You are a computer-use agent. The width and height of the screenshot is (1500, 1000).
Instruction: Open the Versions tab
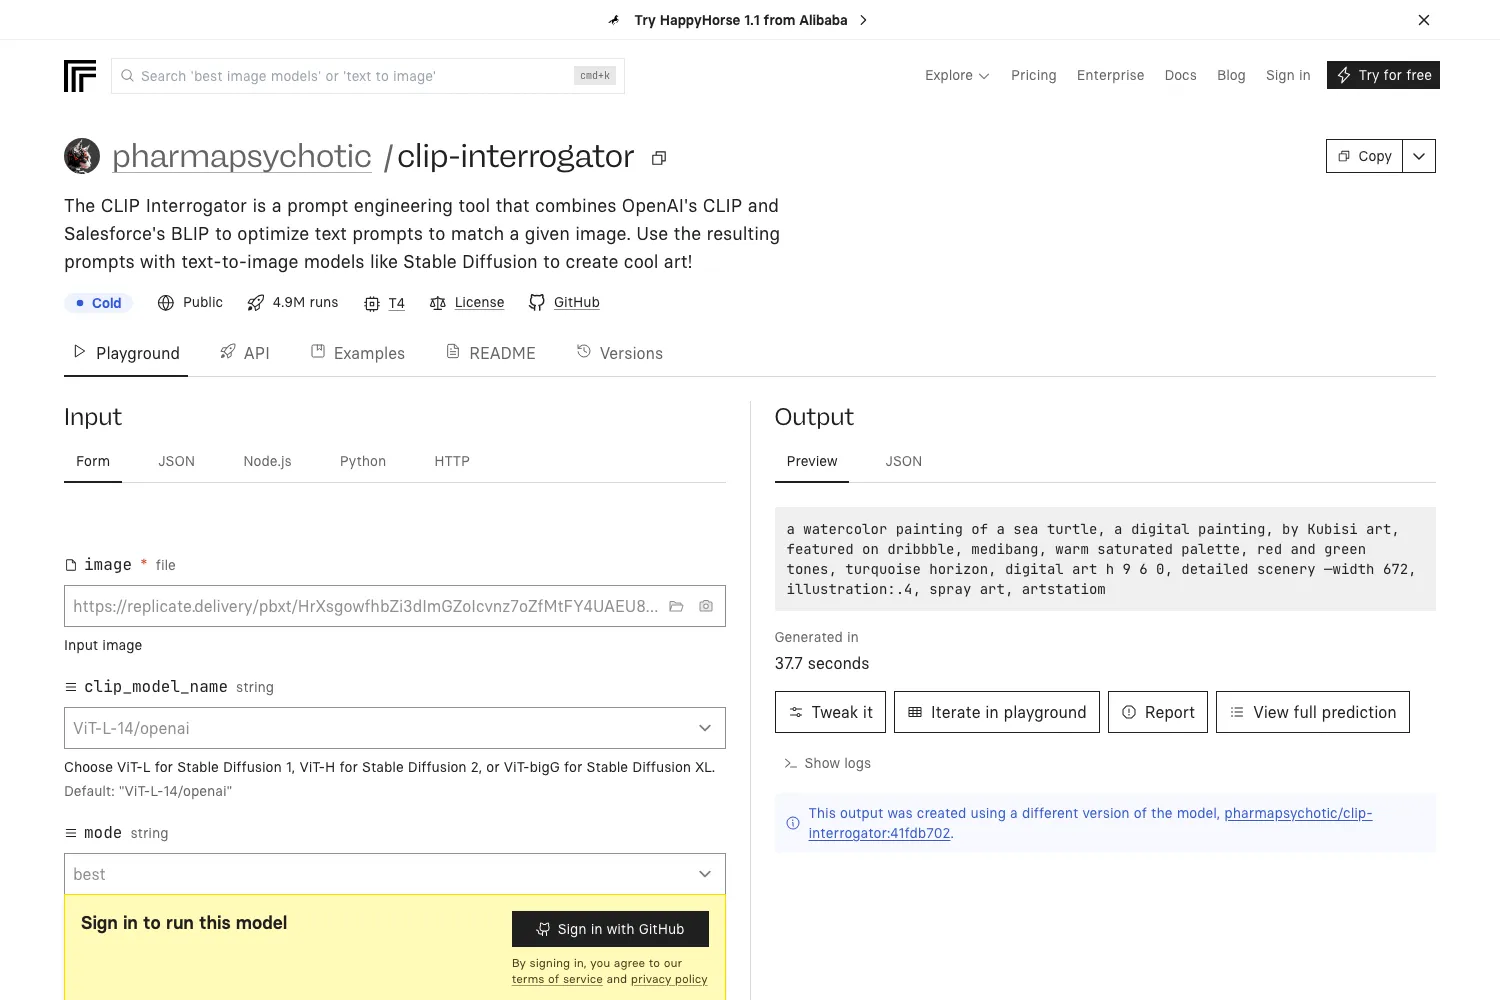click(x=620, y=353)
